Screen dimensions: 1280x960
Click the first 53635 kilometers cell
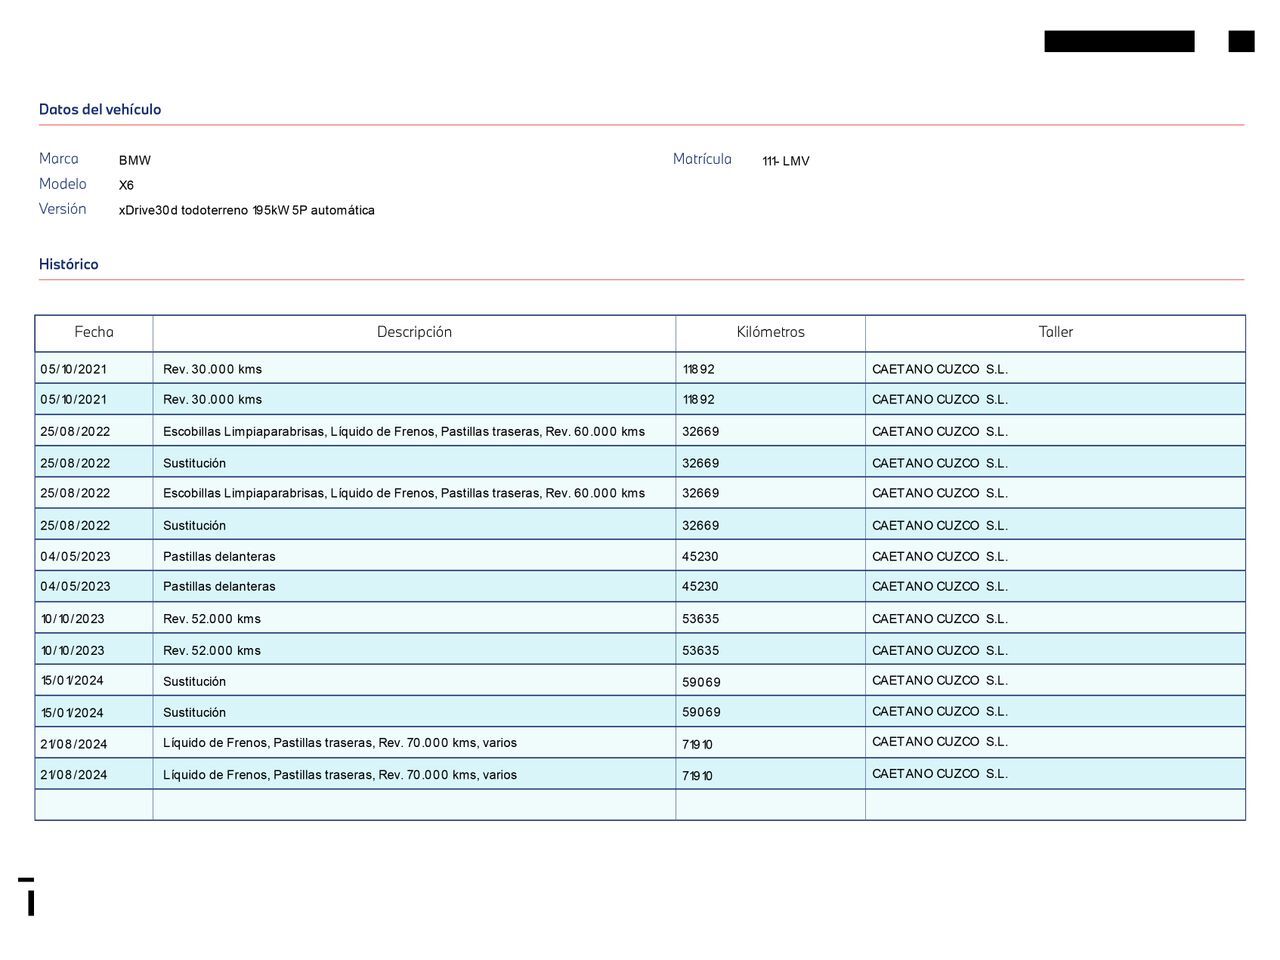click(x=700, y=619)
